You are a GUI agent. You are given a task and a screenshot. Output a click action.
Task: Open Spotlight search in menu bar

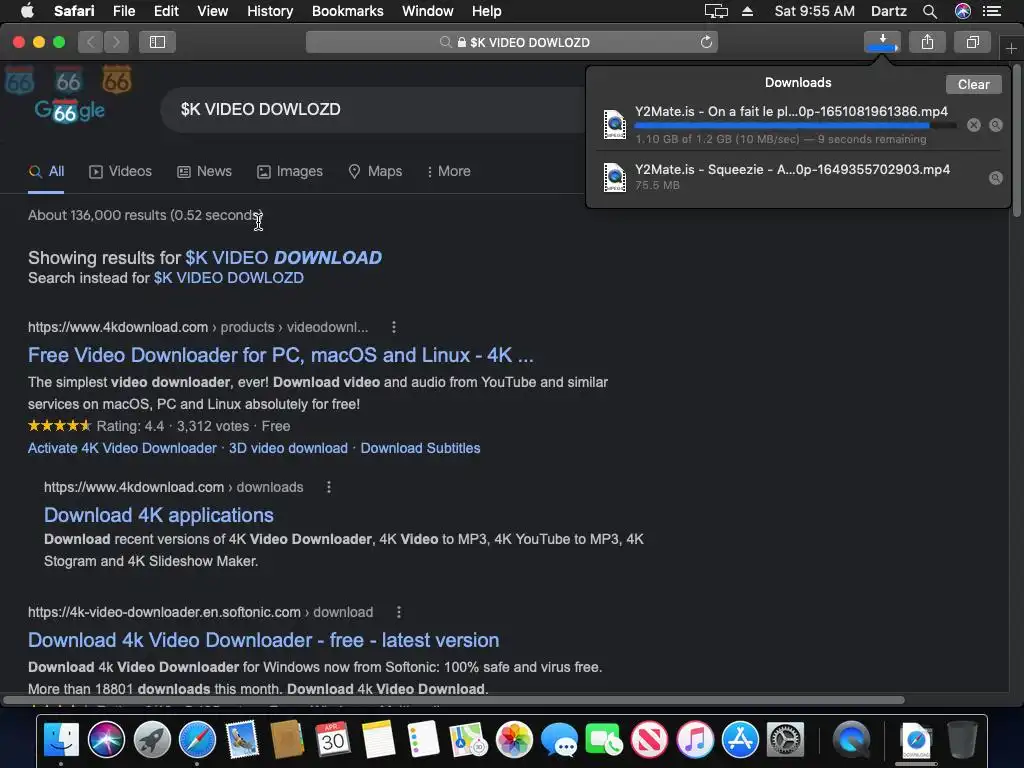pyautogui.click(x=930, y=11)
